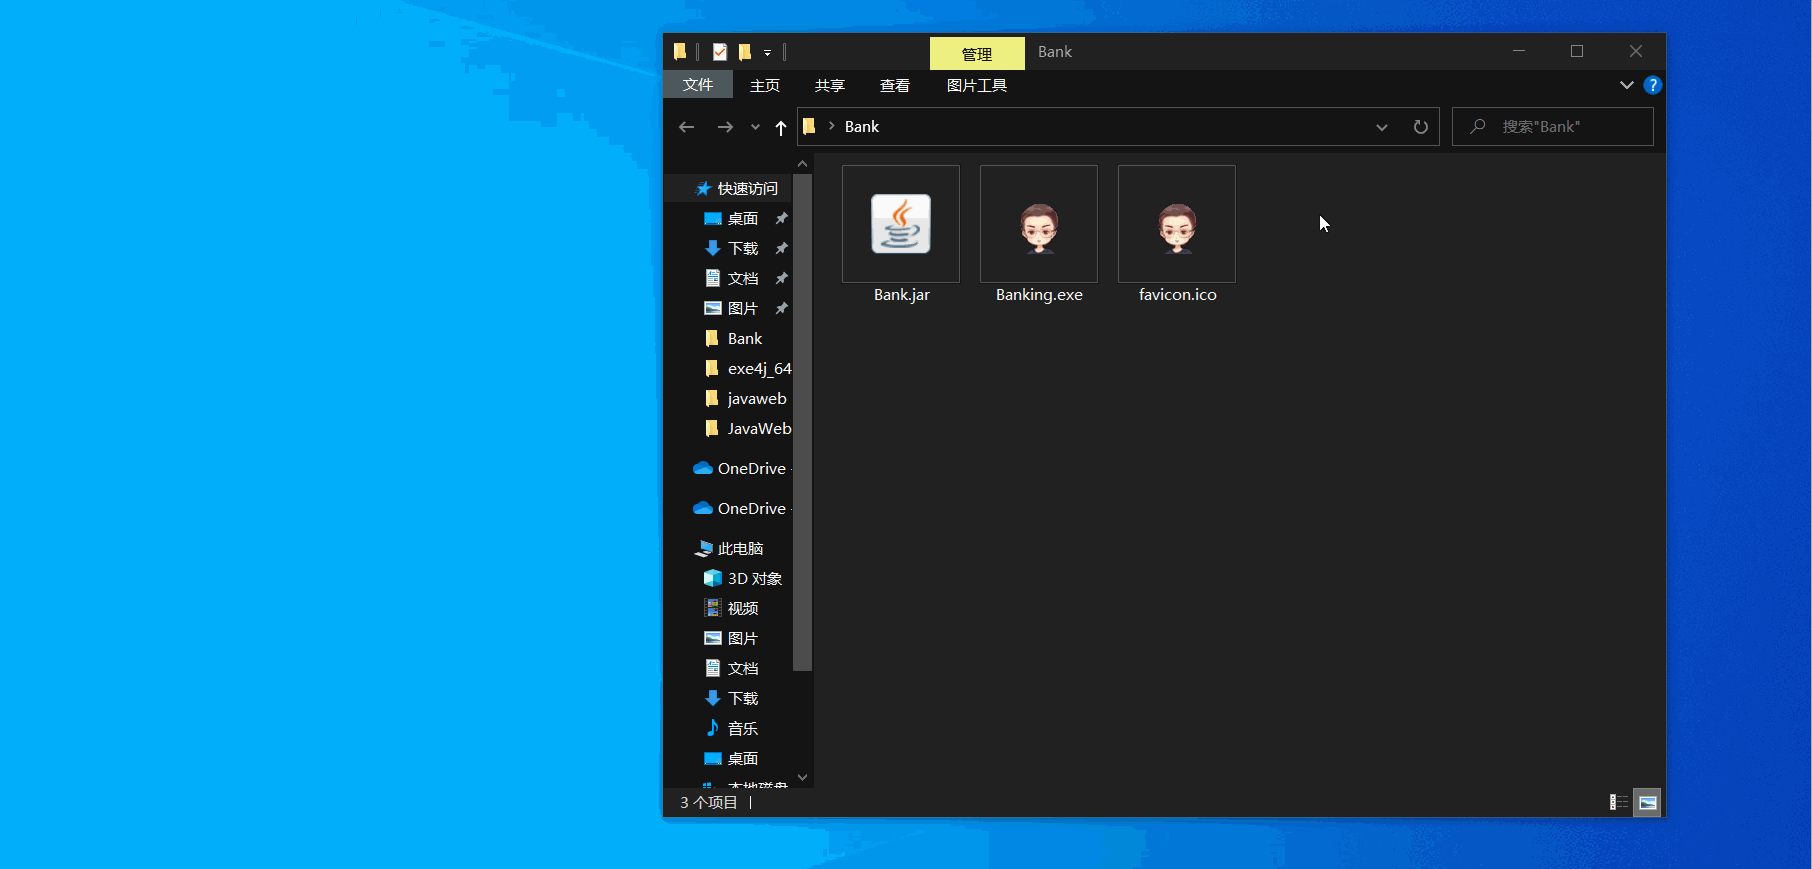
Task: Select the Bank.jar file thumbnail
Action: (x=901, y=224)
